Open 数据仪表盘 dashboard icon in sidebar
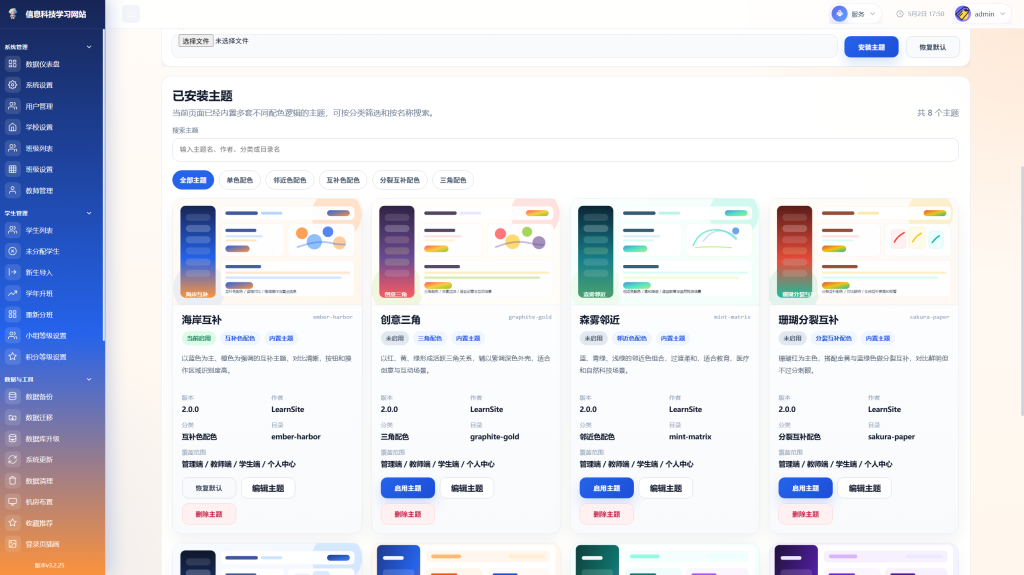 pos(12,64)
